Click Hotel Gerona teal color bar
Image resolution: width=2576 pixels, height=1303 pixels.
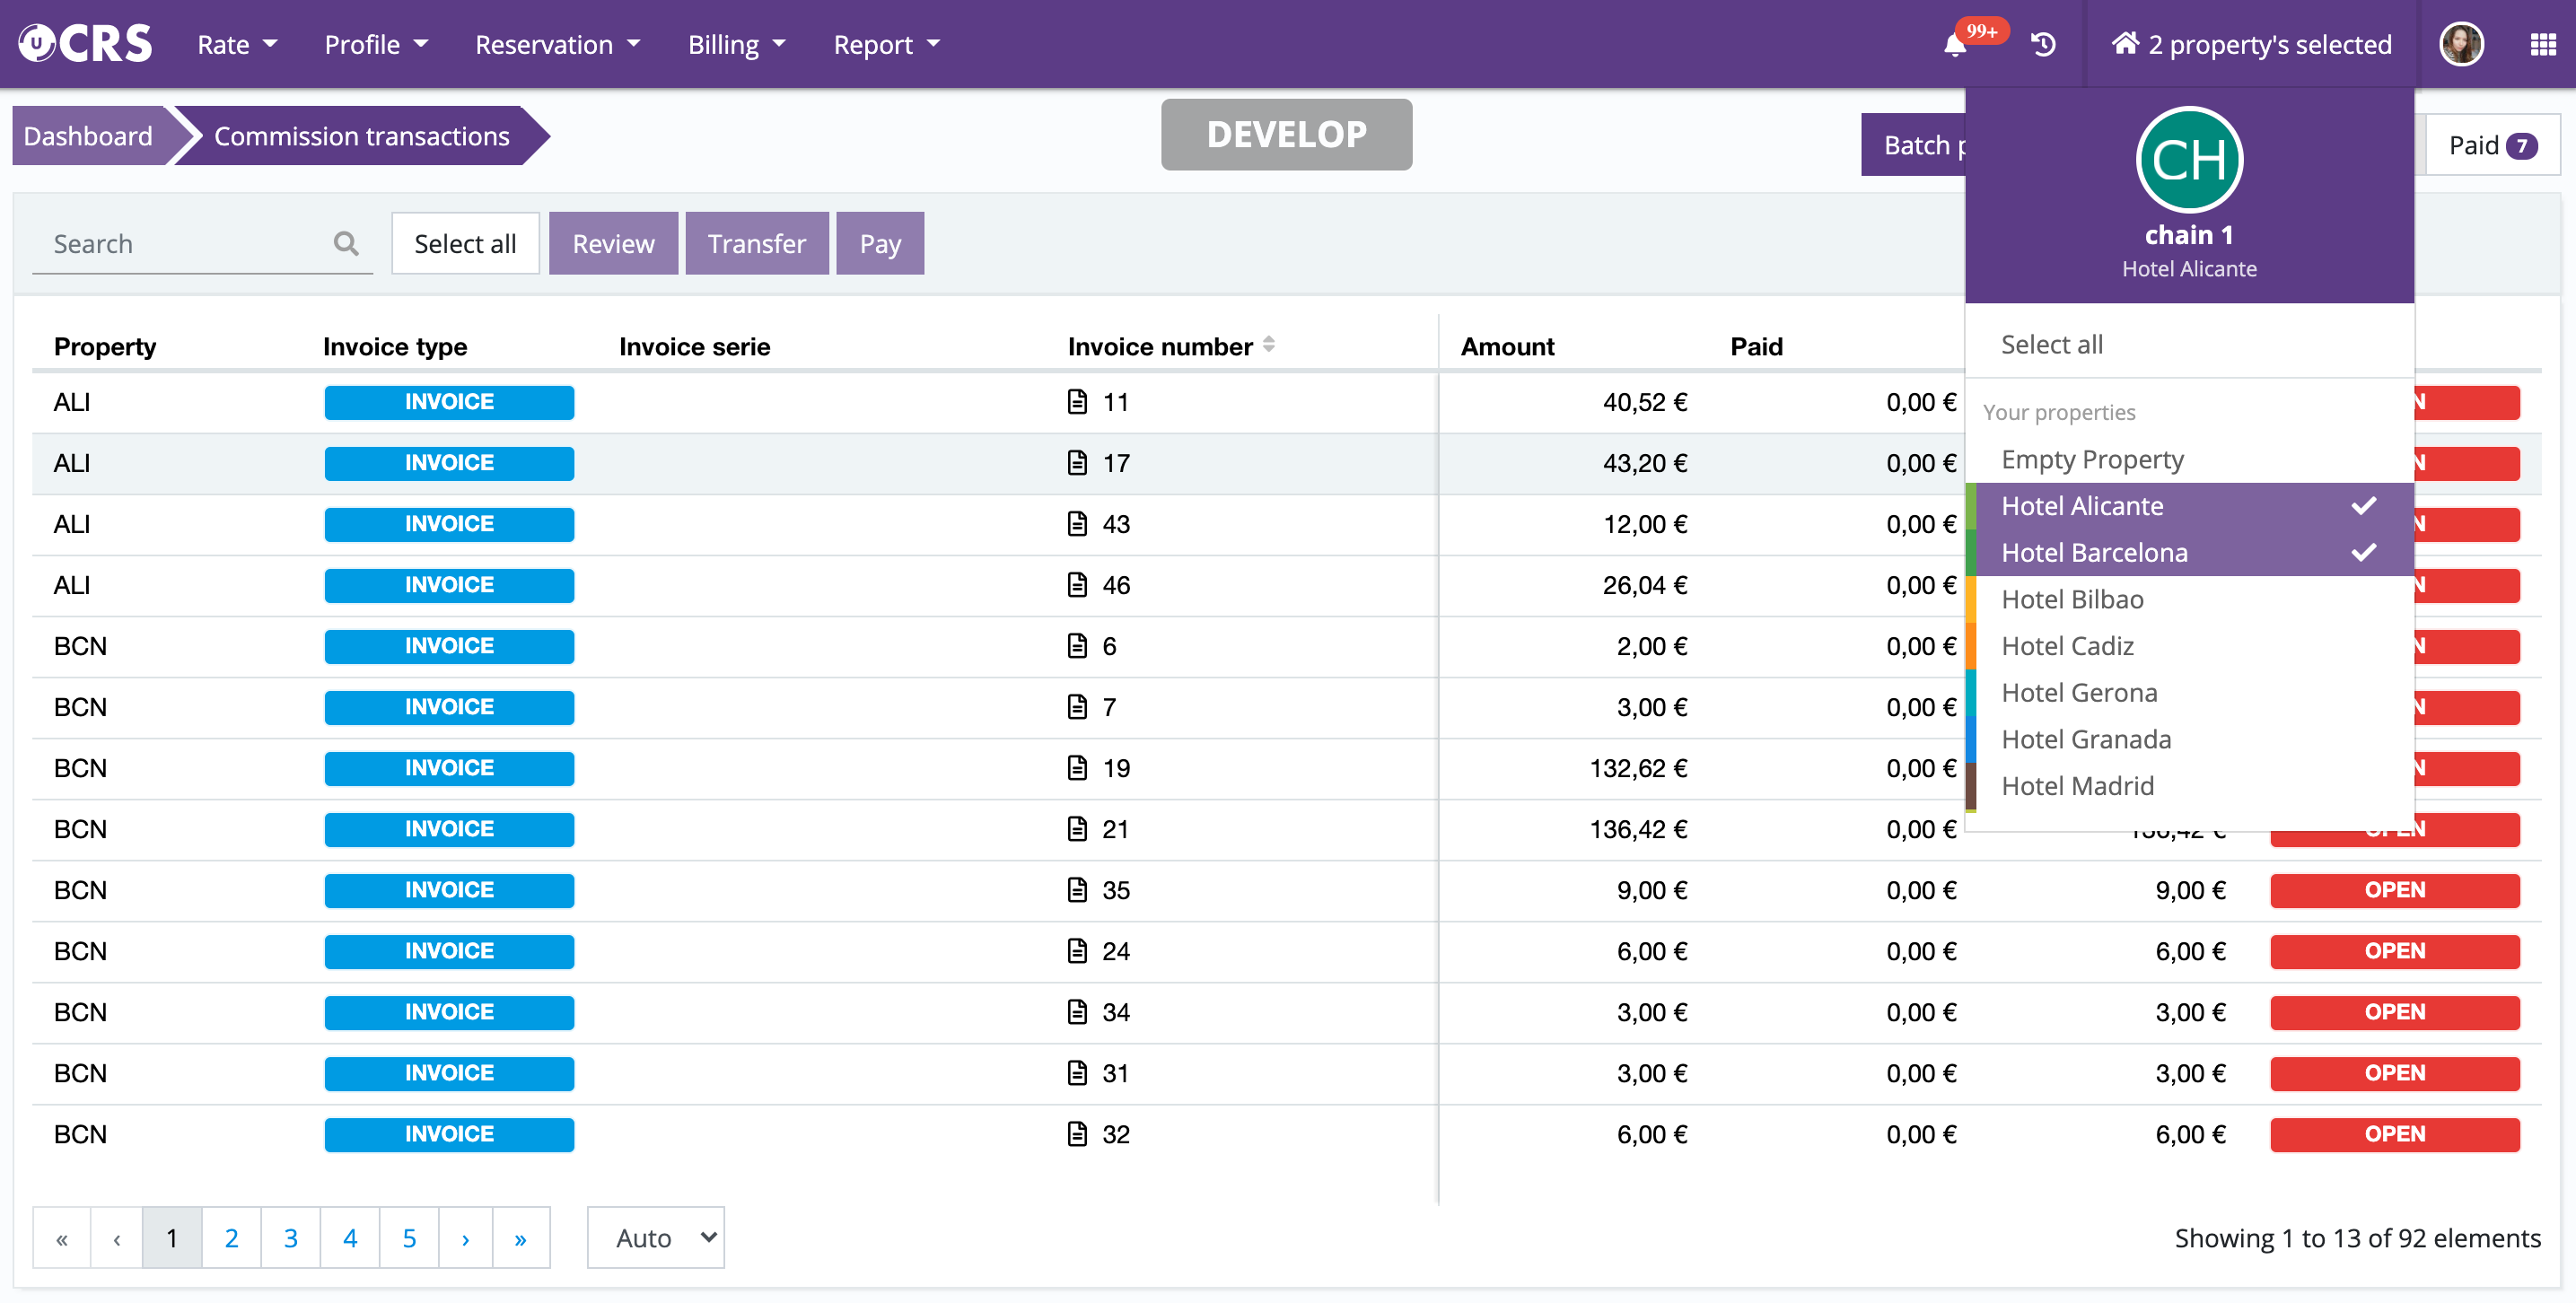click(1971, 693)
